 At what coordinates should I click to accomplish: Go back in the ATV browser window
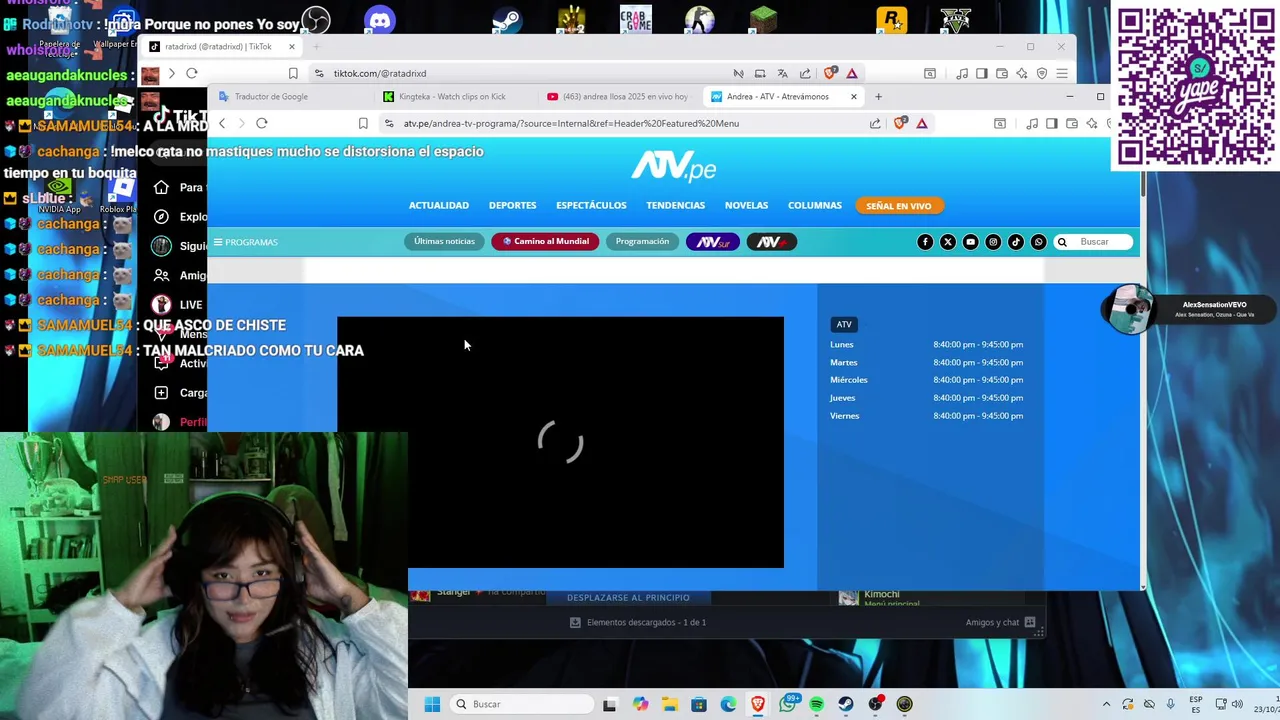click(x=222, y=123)
